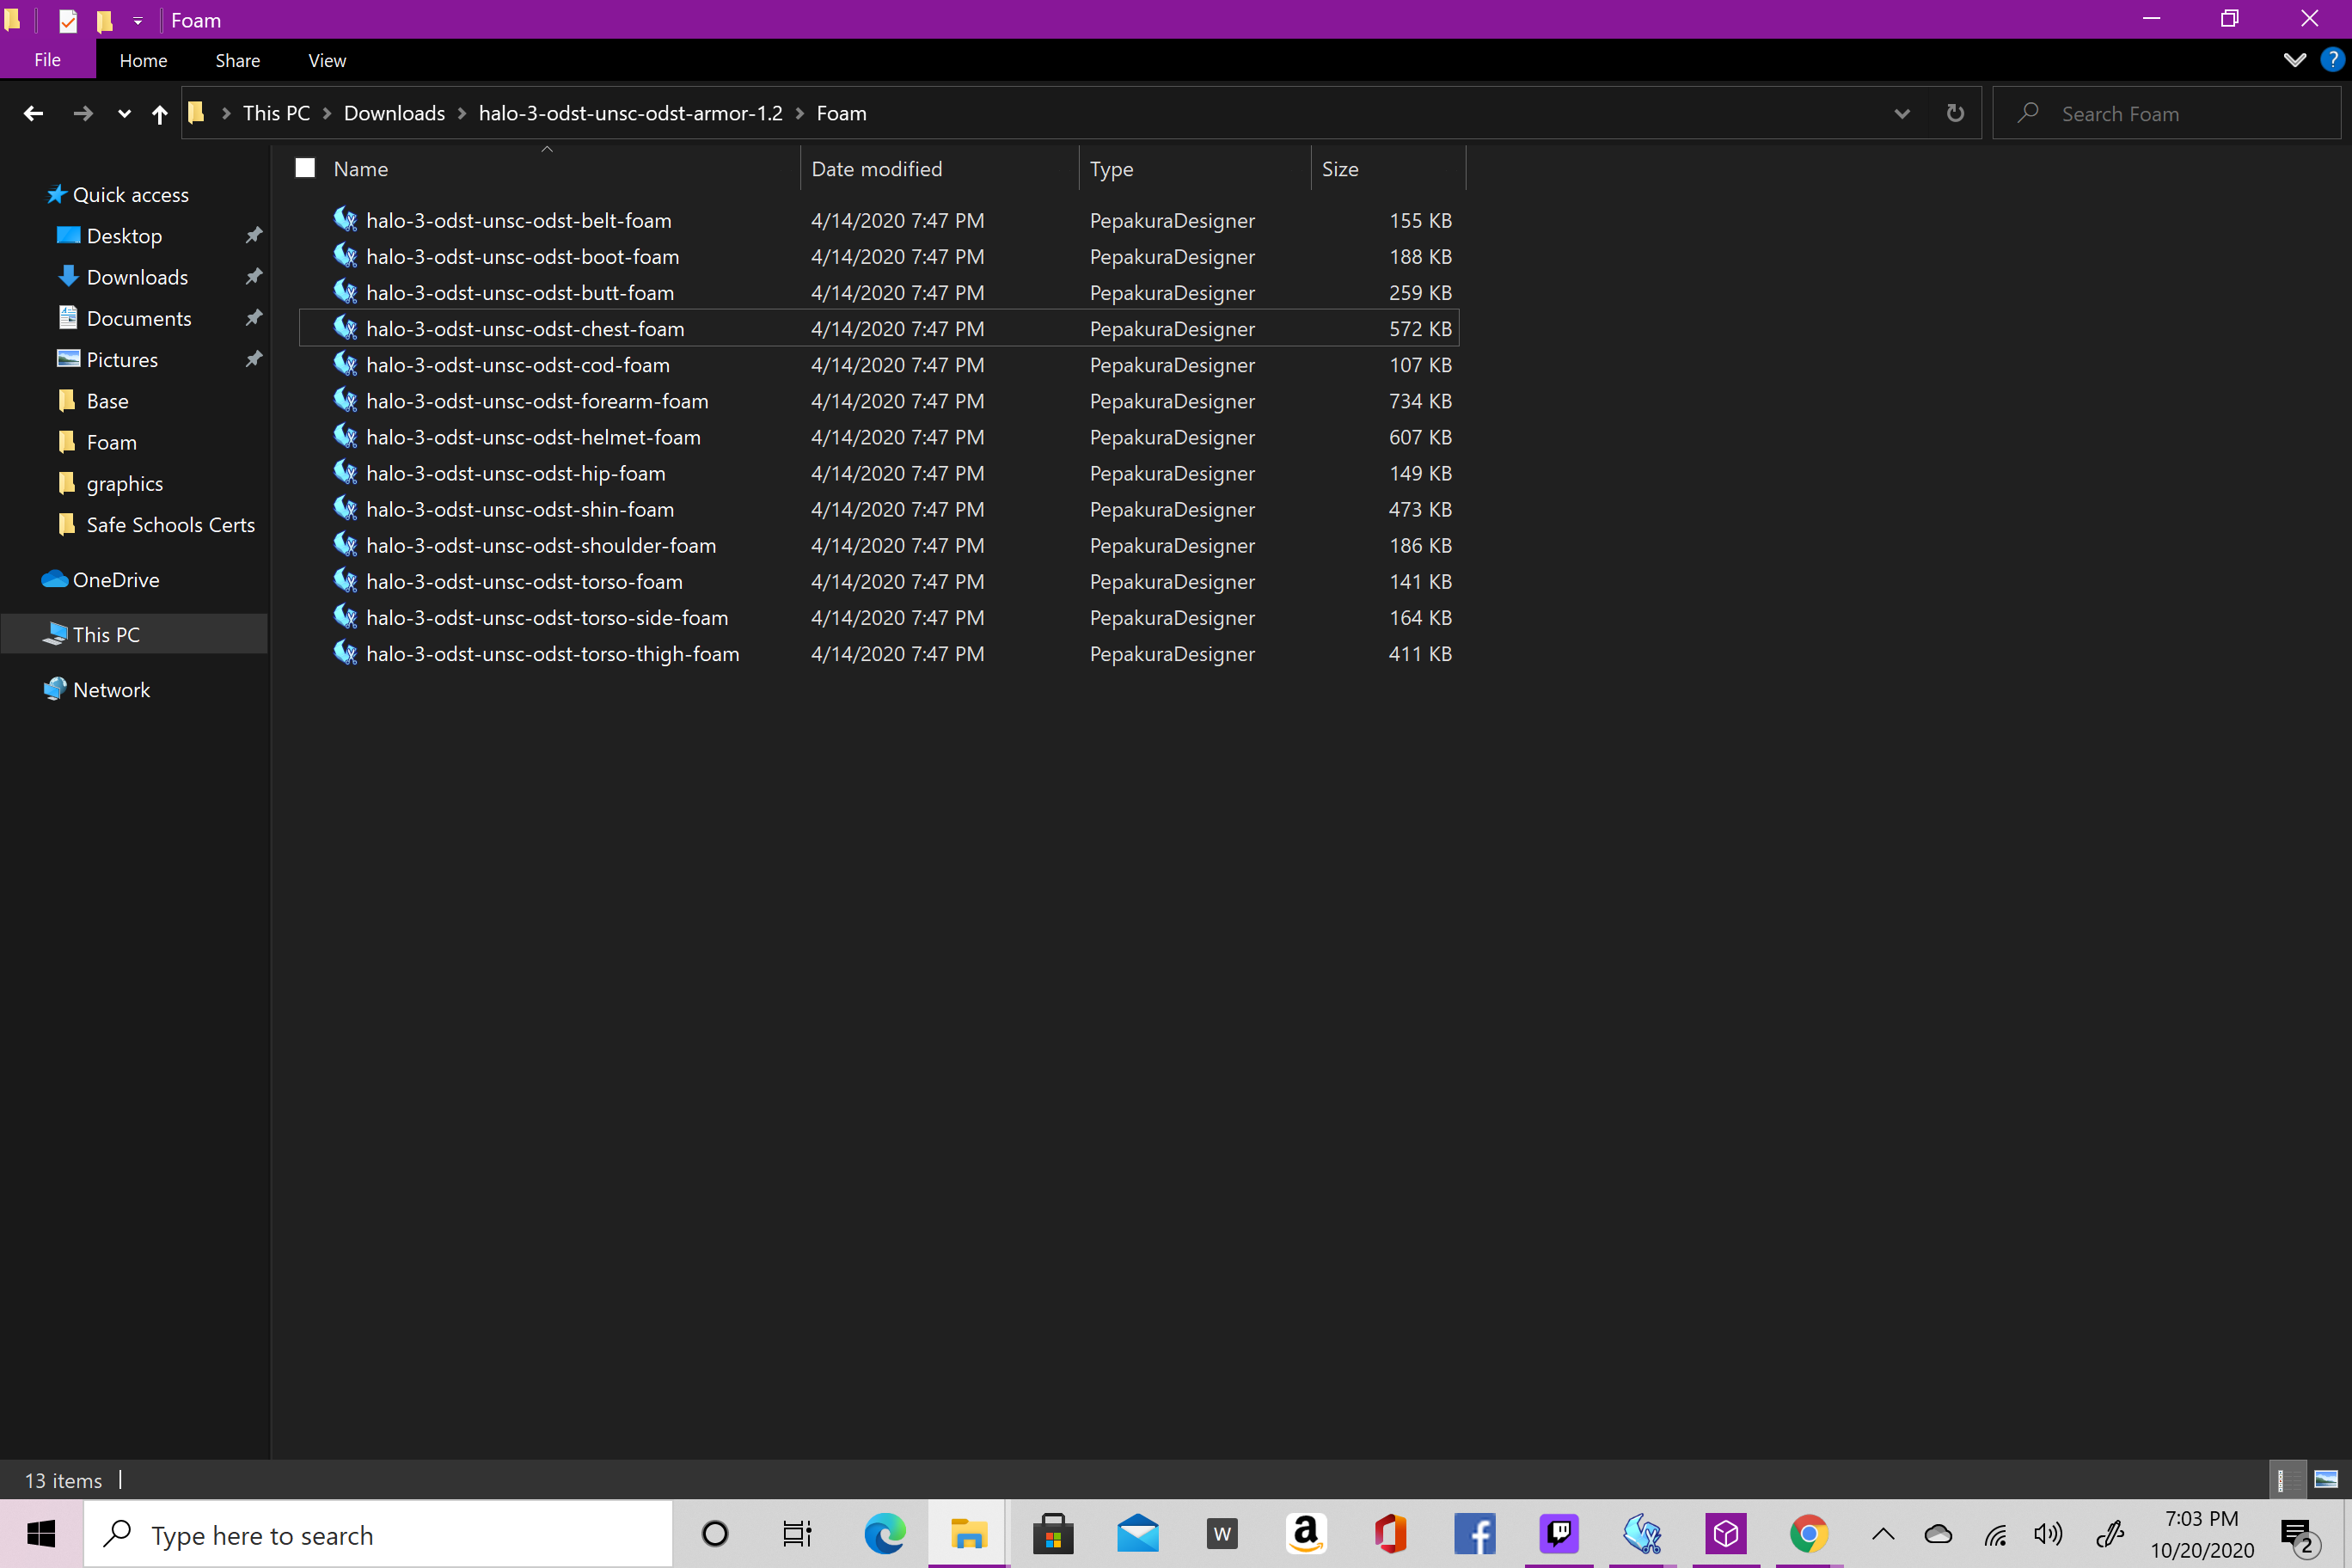Screen dimensions: 2352x1568
Task: Switch to details view layout
Action: tap(2286, 1479)
